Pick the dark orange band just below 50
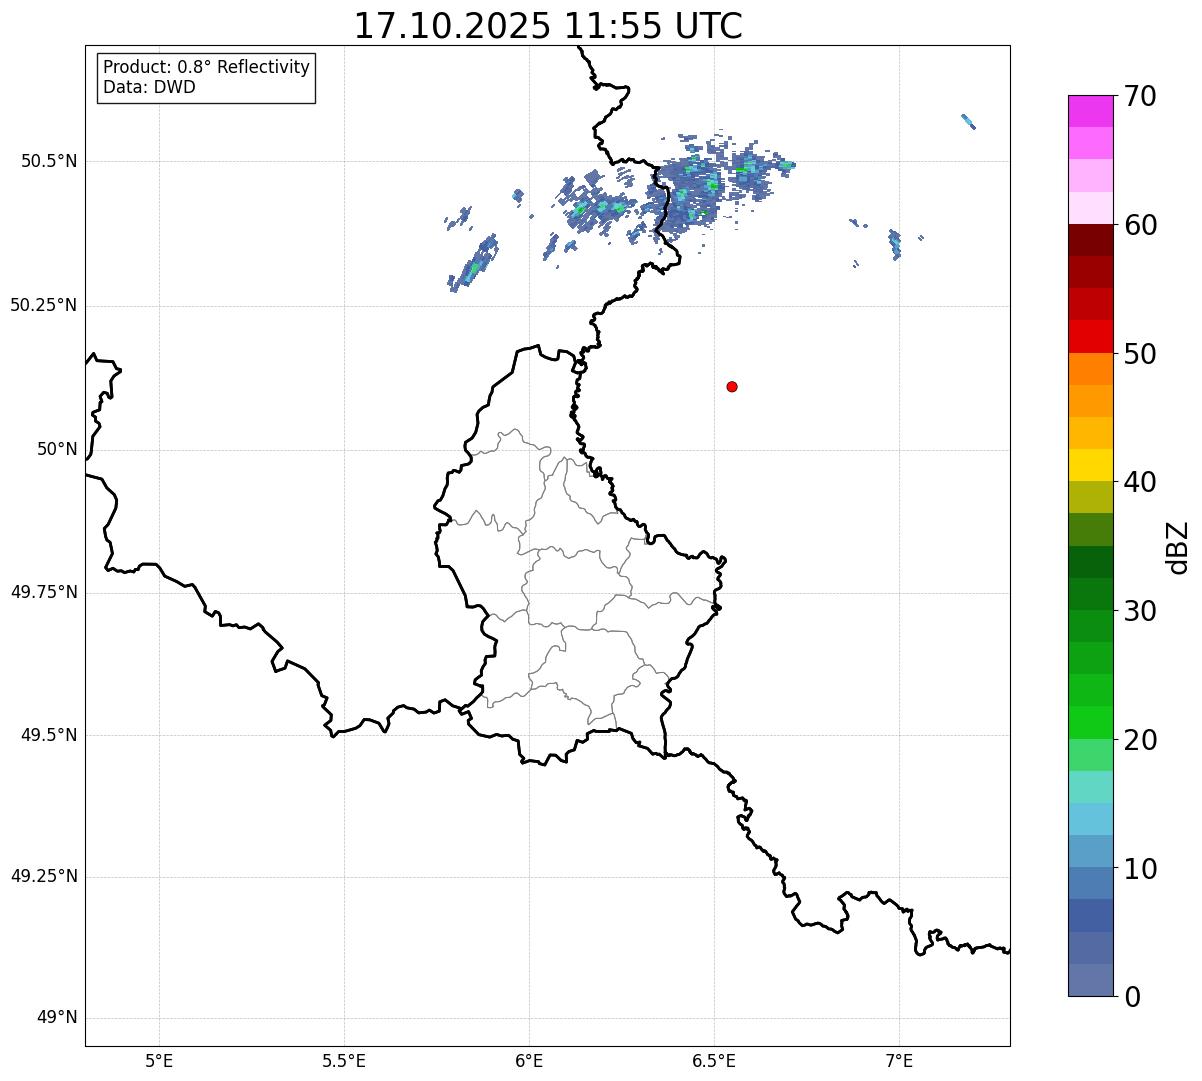The width and height of the screenshot is (1202, 1081). coord(1090,369)
